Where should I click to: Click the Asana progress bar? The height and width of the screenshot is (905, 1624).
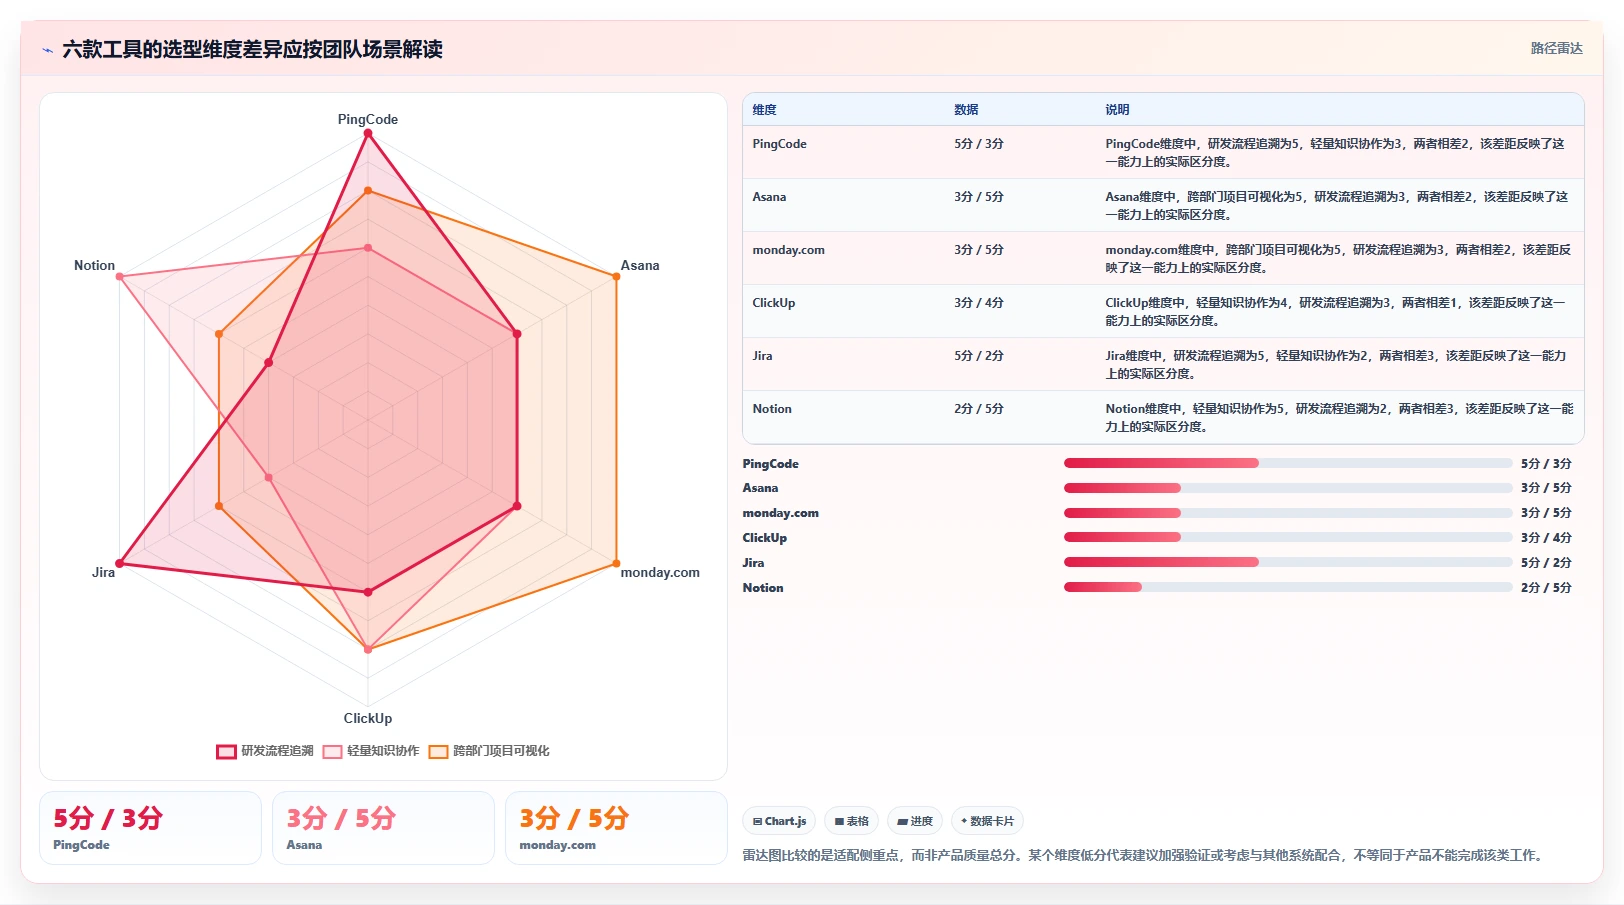point(1288,488)
